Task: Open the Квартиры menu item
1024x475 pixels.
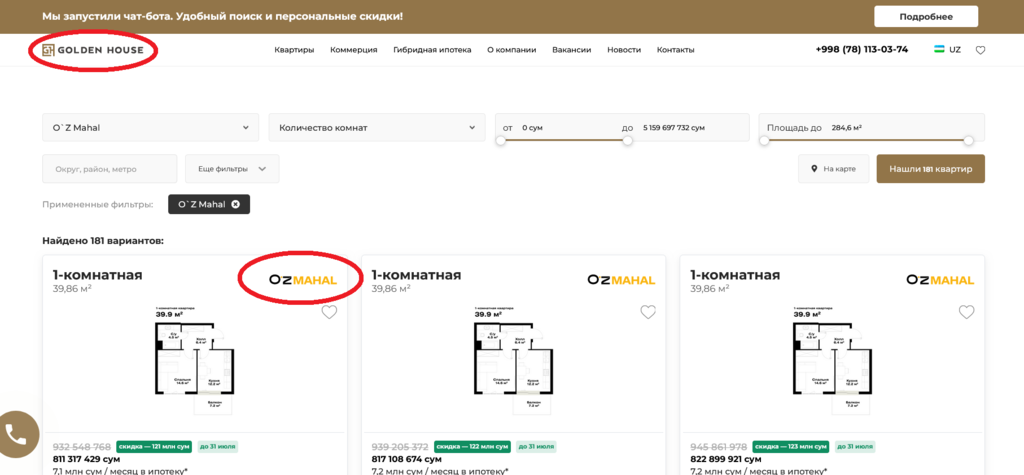Action: (x=294, y=50)
